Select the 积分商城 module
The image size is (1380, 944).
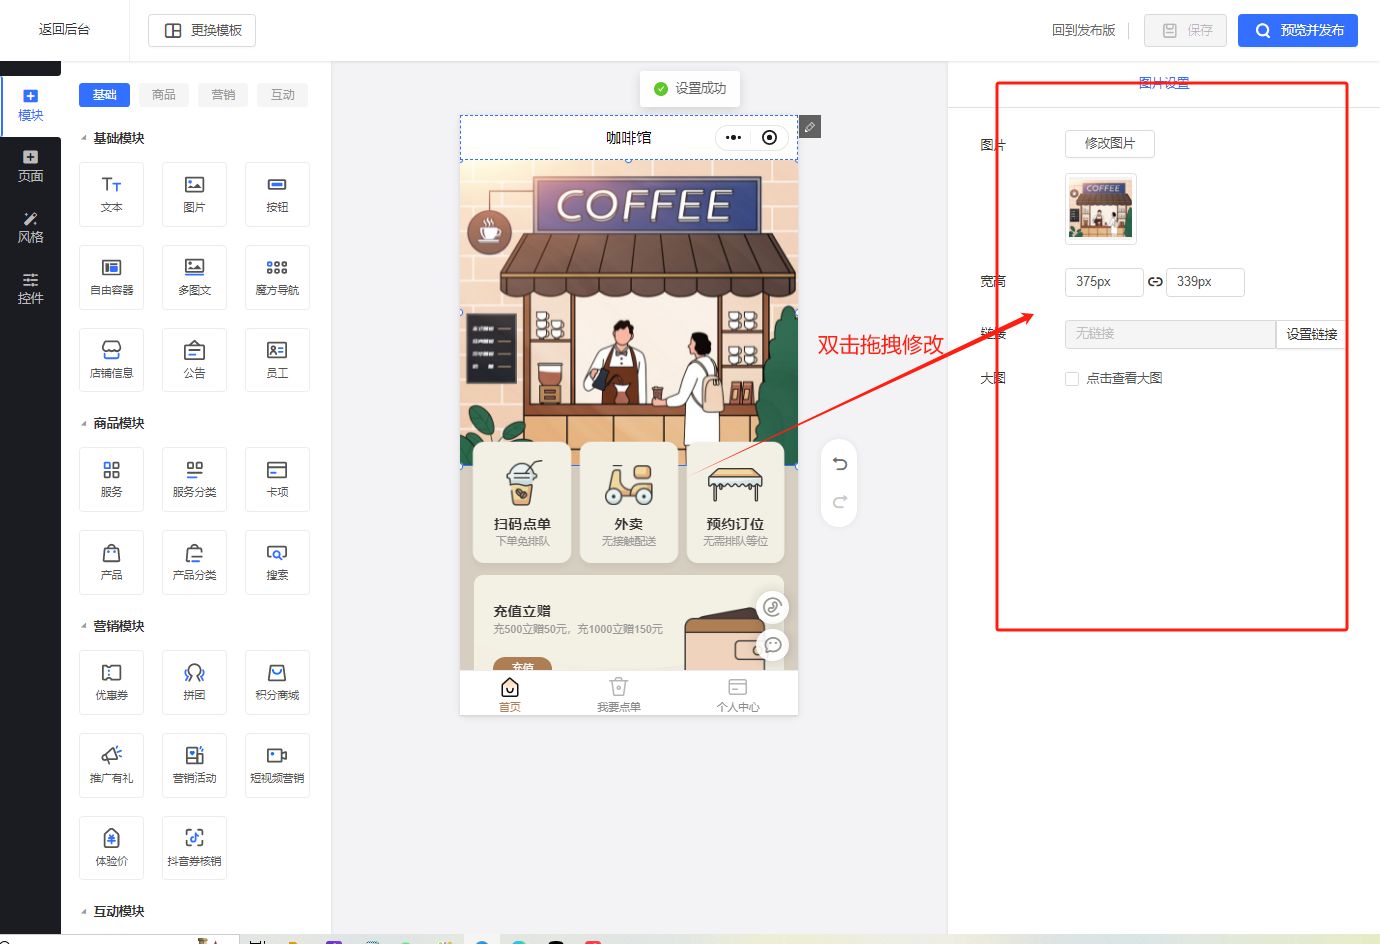[x=277, y=682]
